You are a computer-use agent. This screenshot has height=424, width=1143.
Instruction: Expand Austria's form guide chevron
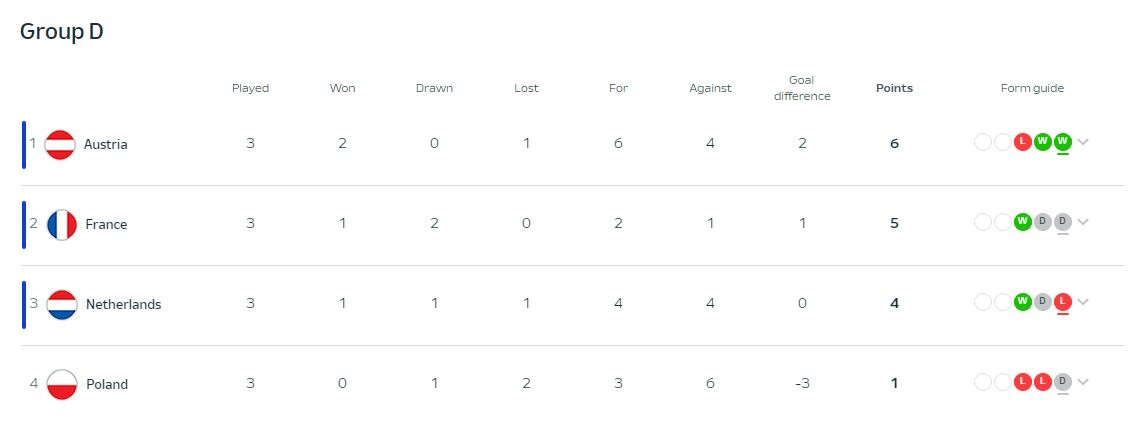pyautogui.click(x=1083, y=142)
